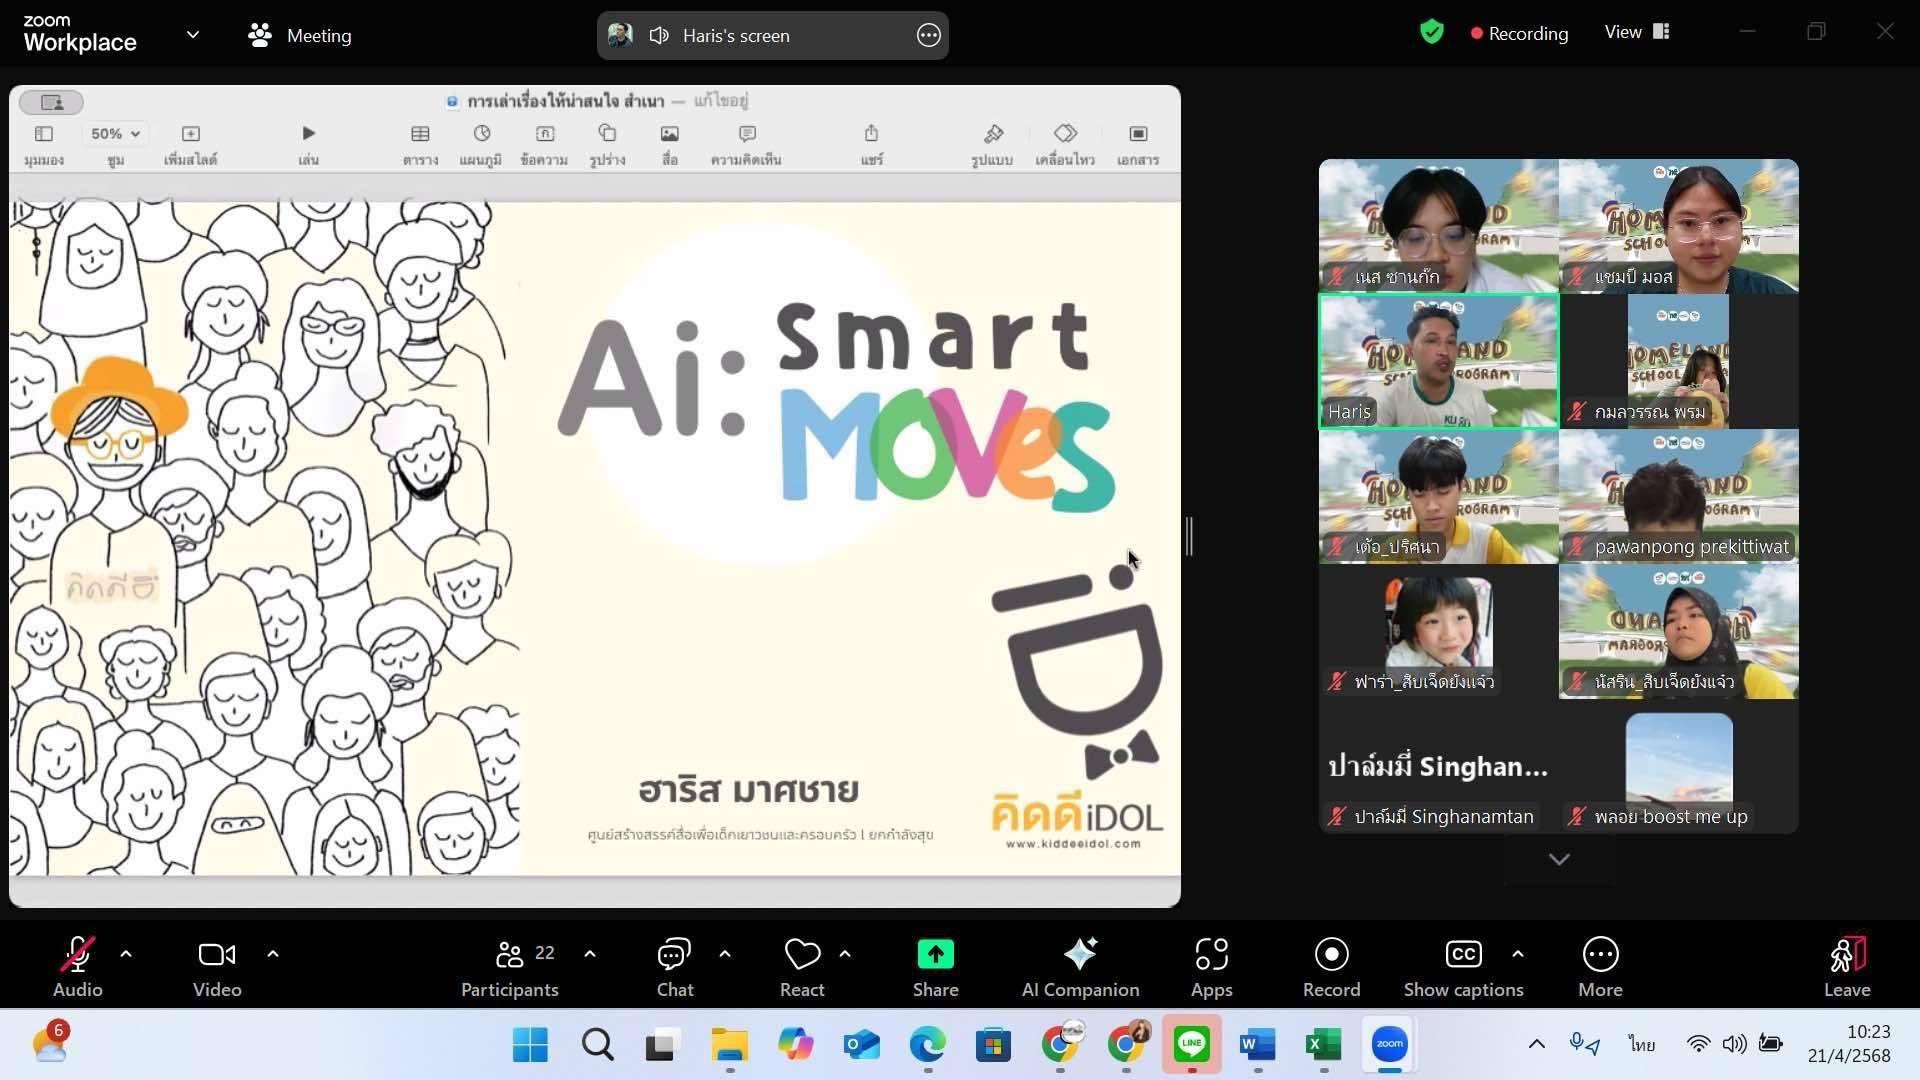
Task: Open the Apps panel
Action: (1211, 966)
